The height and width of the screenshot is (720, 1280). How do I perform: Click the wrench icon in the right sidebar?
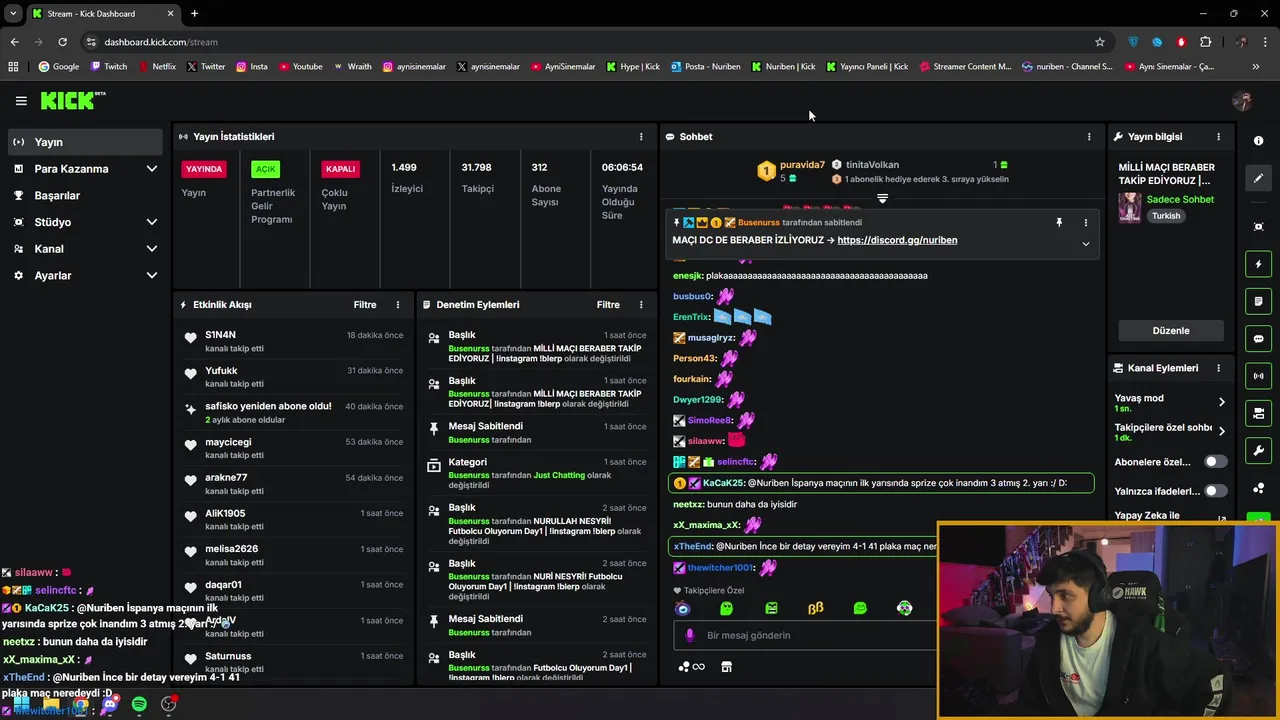1258,451
